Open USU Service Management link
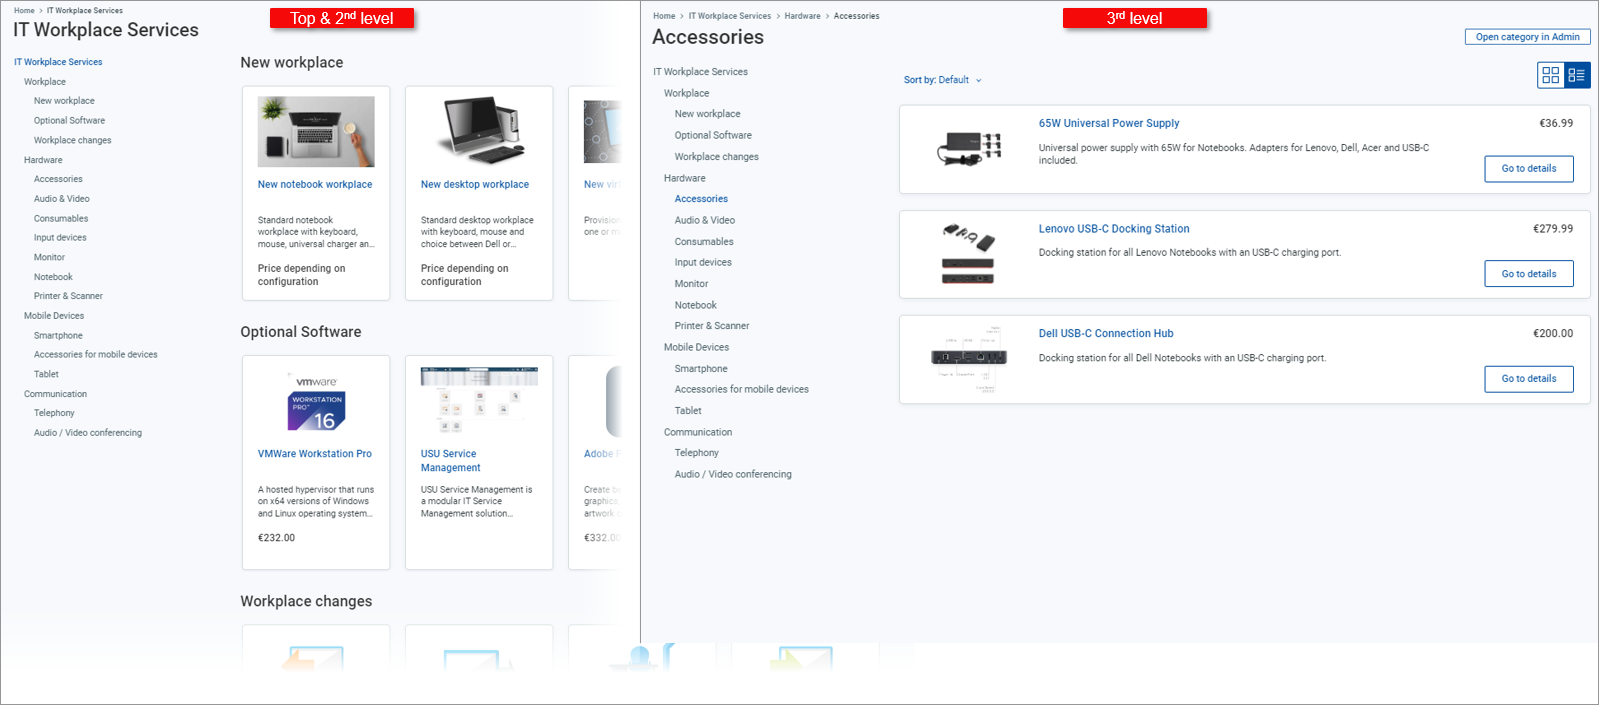This screenshot has width=1599, height=705. tap(450, 461)
